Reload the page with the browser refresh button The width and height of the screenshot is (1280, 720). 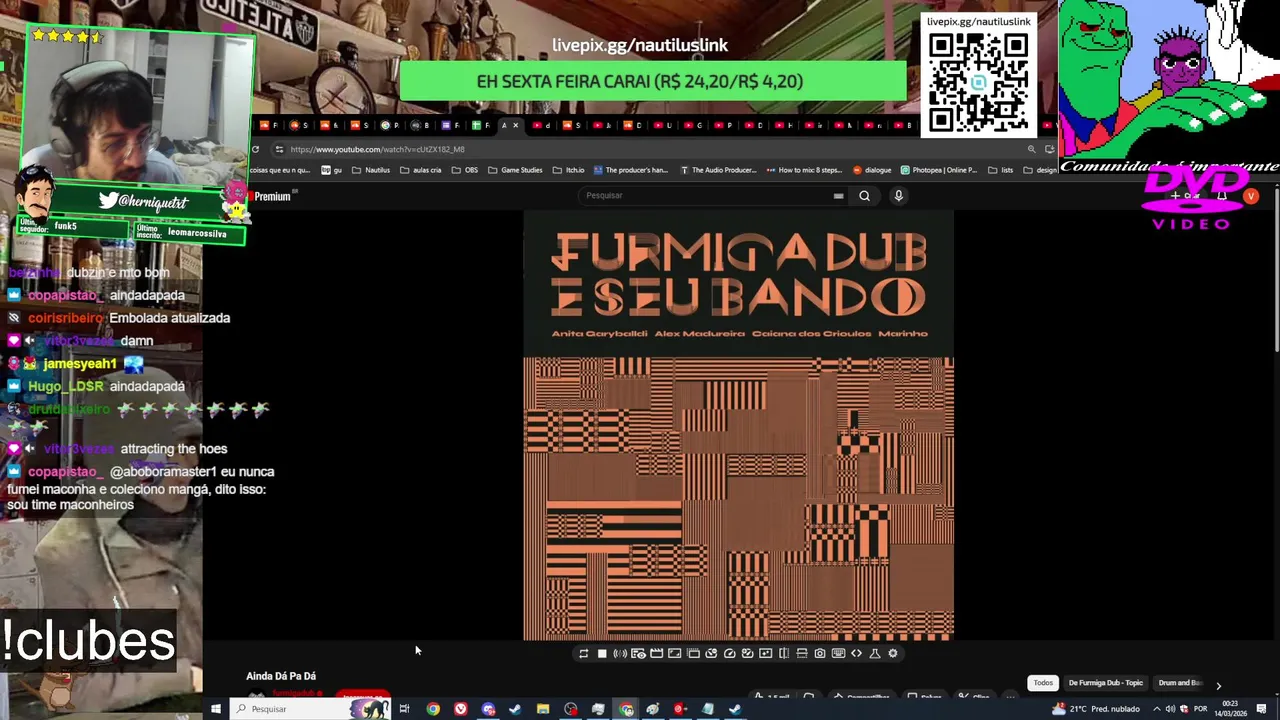tap(255, 149)
